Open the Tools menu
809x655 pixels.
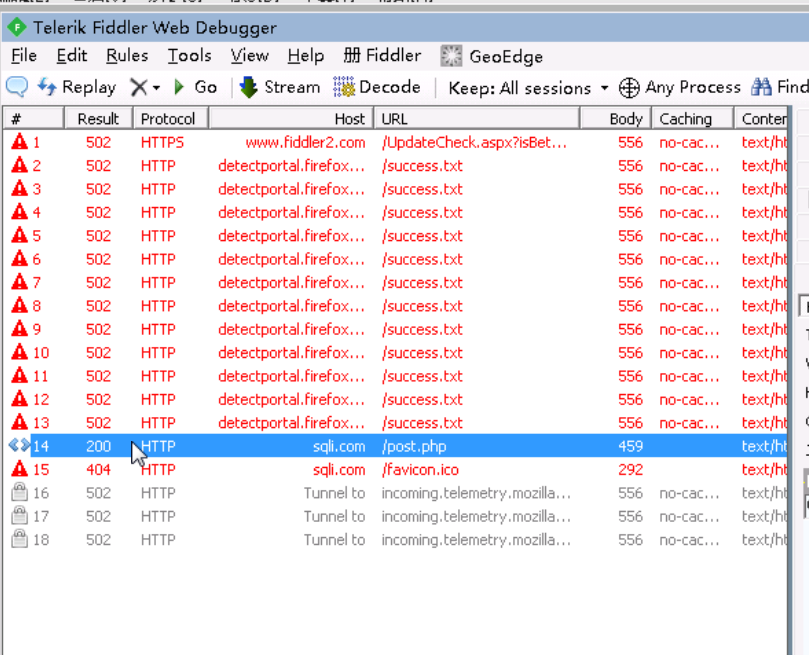coord(189,55)
